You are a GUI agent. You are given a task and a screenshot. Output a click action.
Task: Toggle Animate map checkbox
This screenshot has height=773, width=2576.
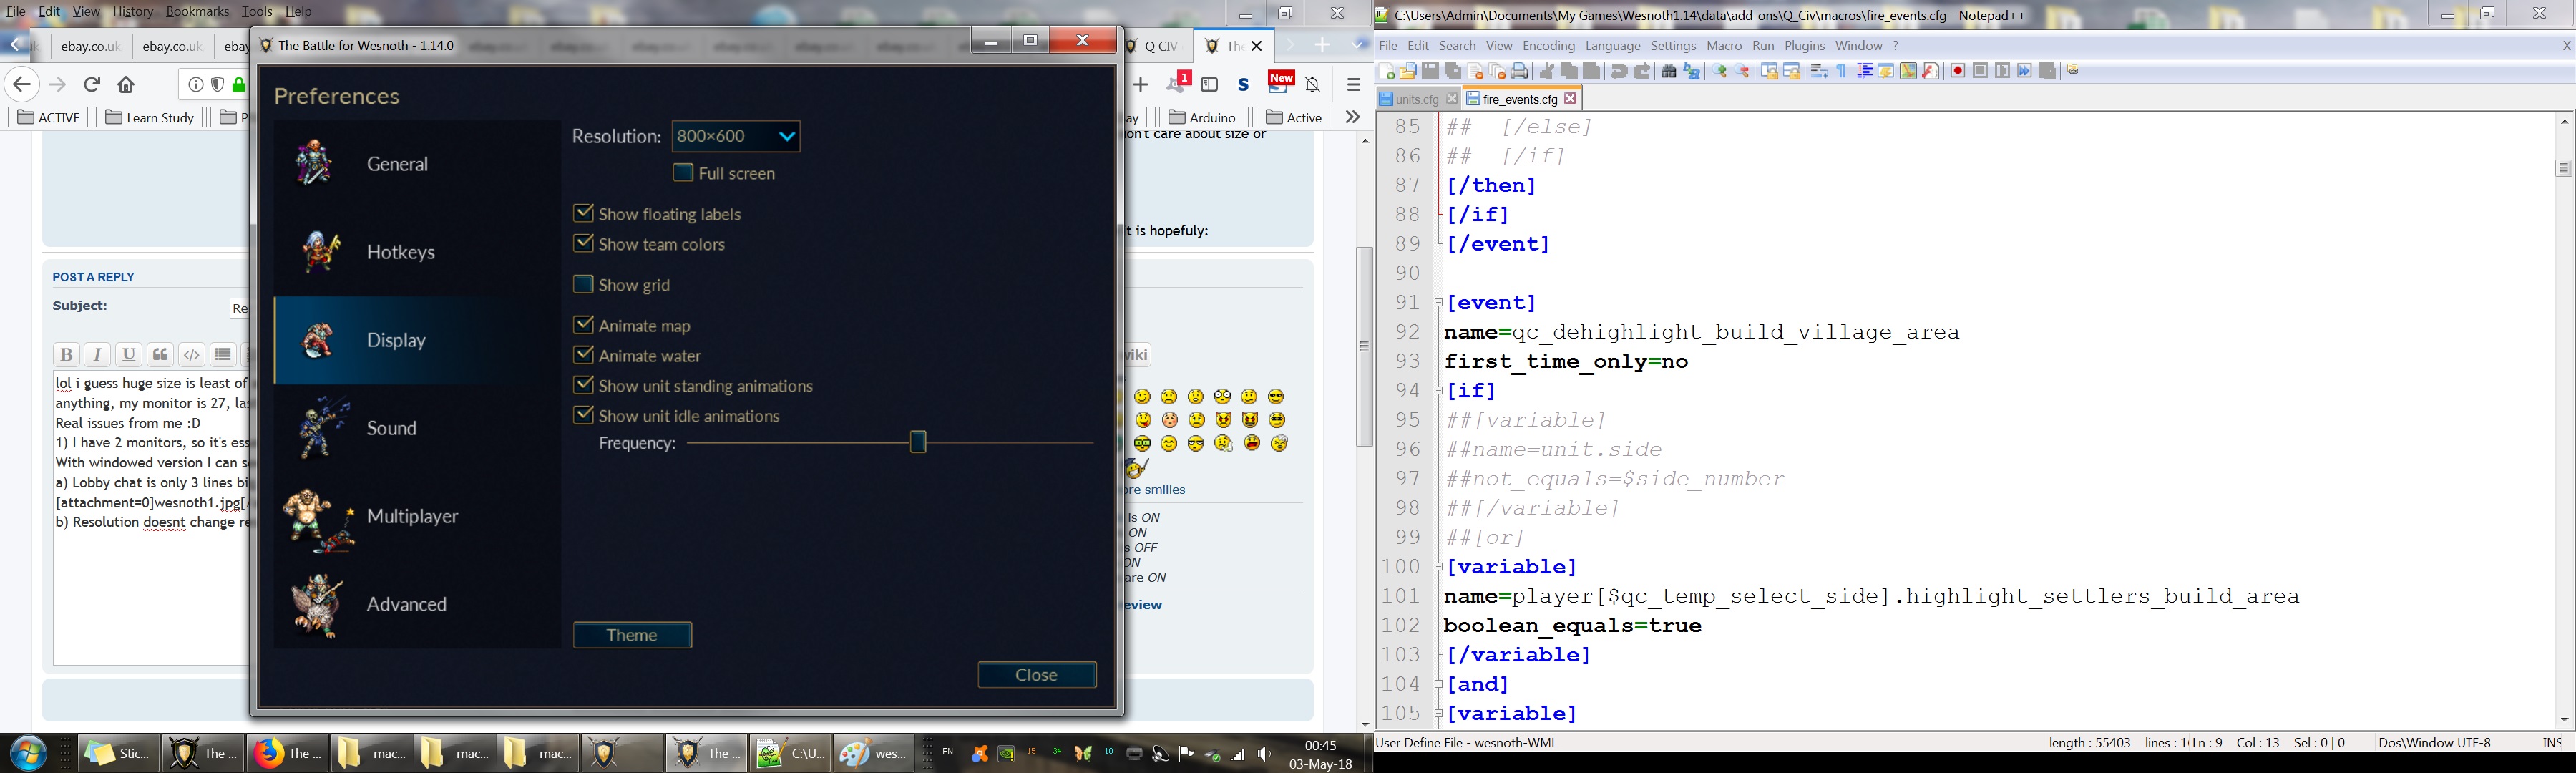pos(583,325)
